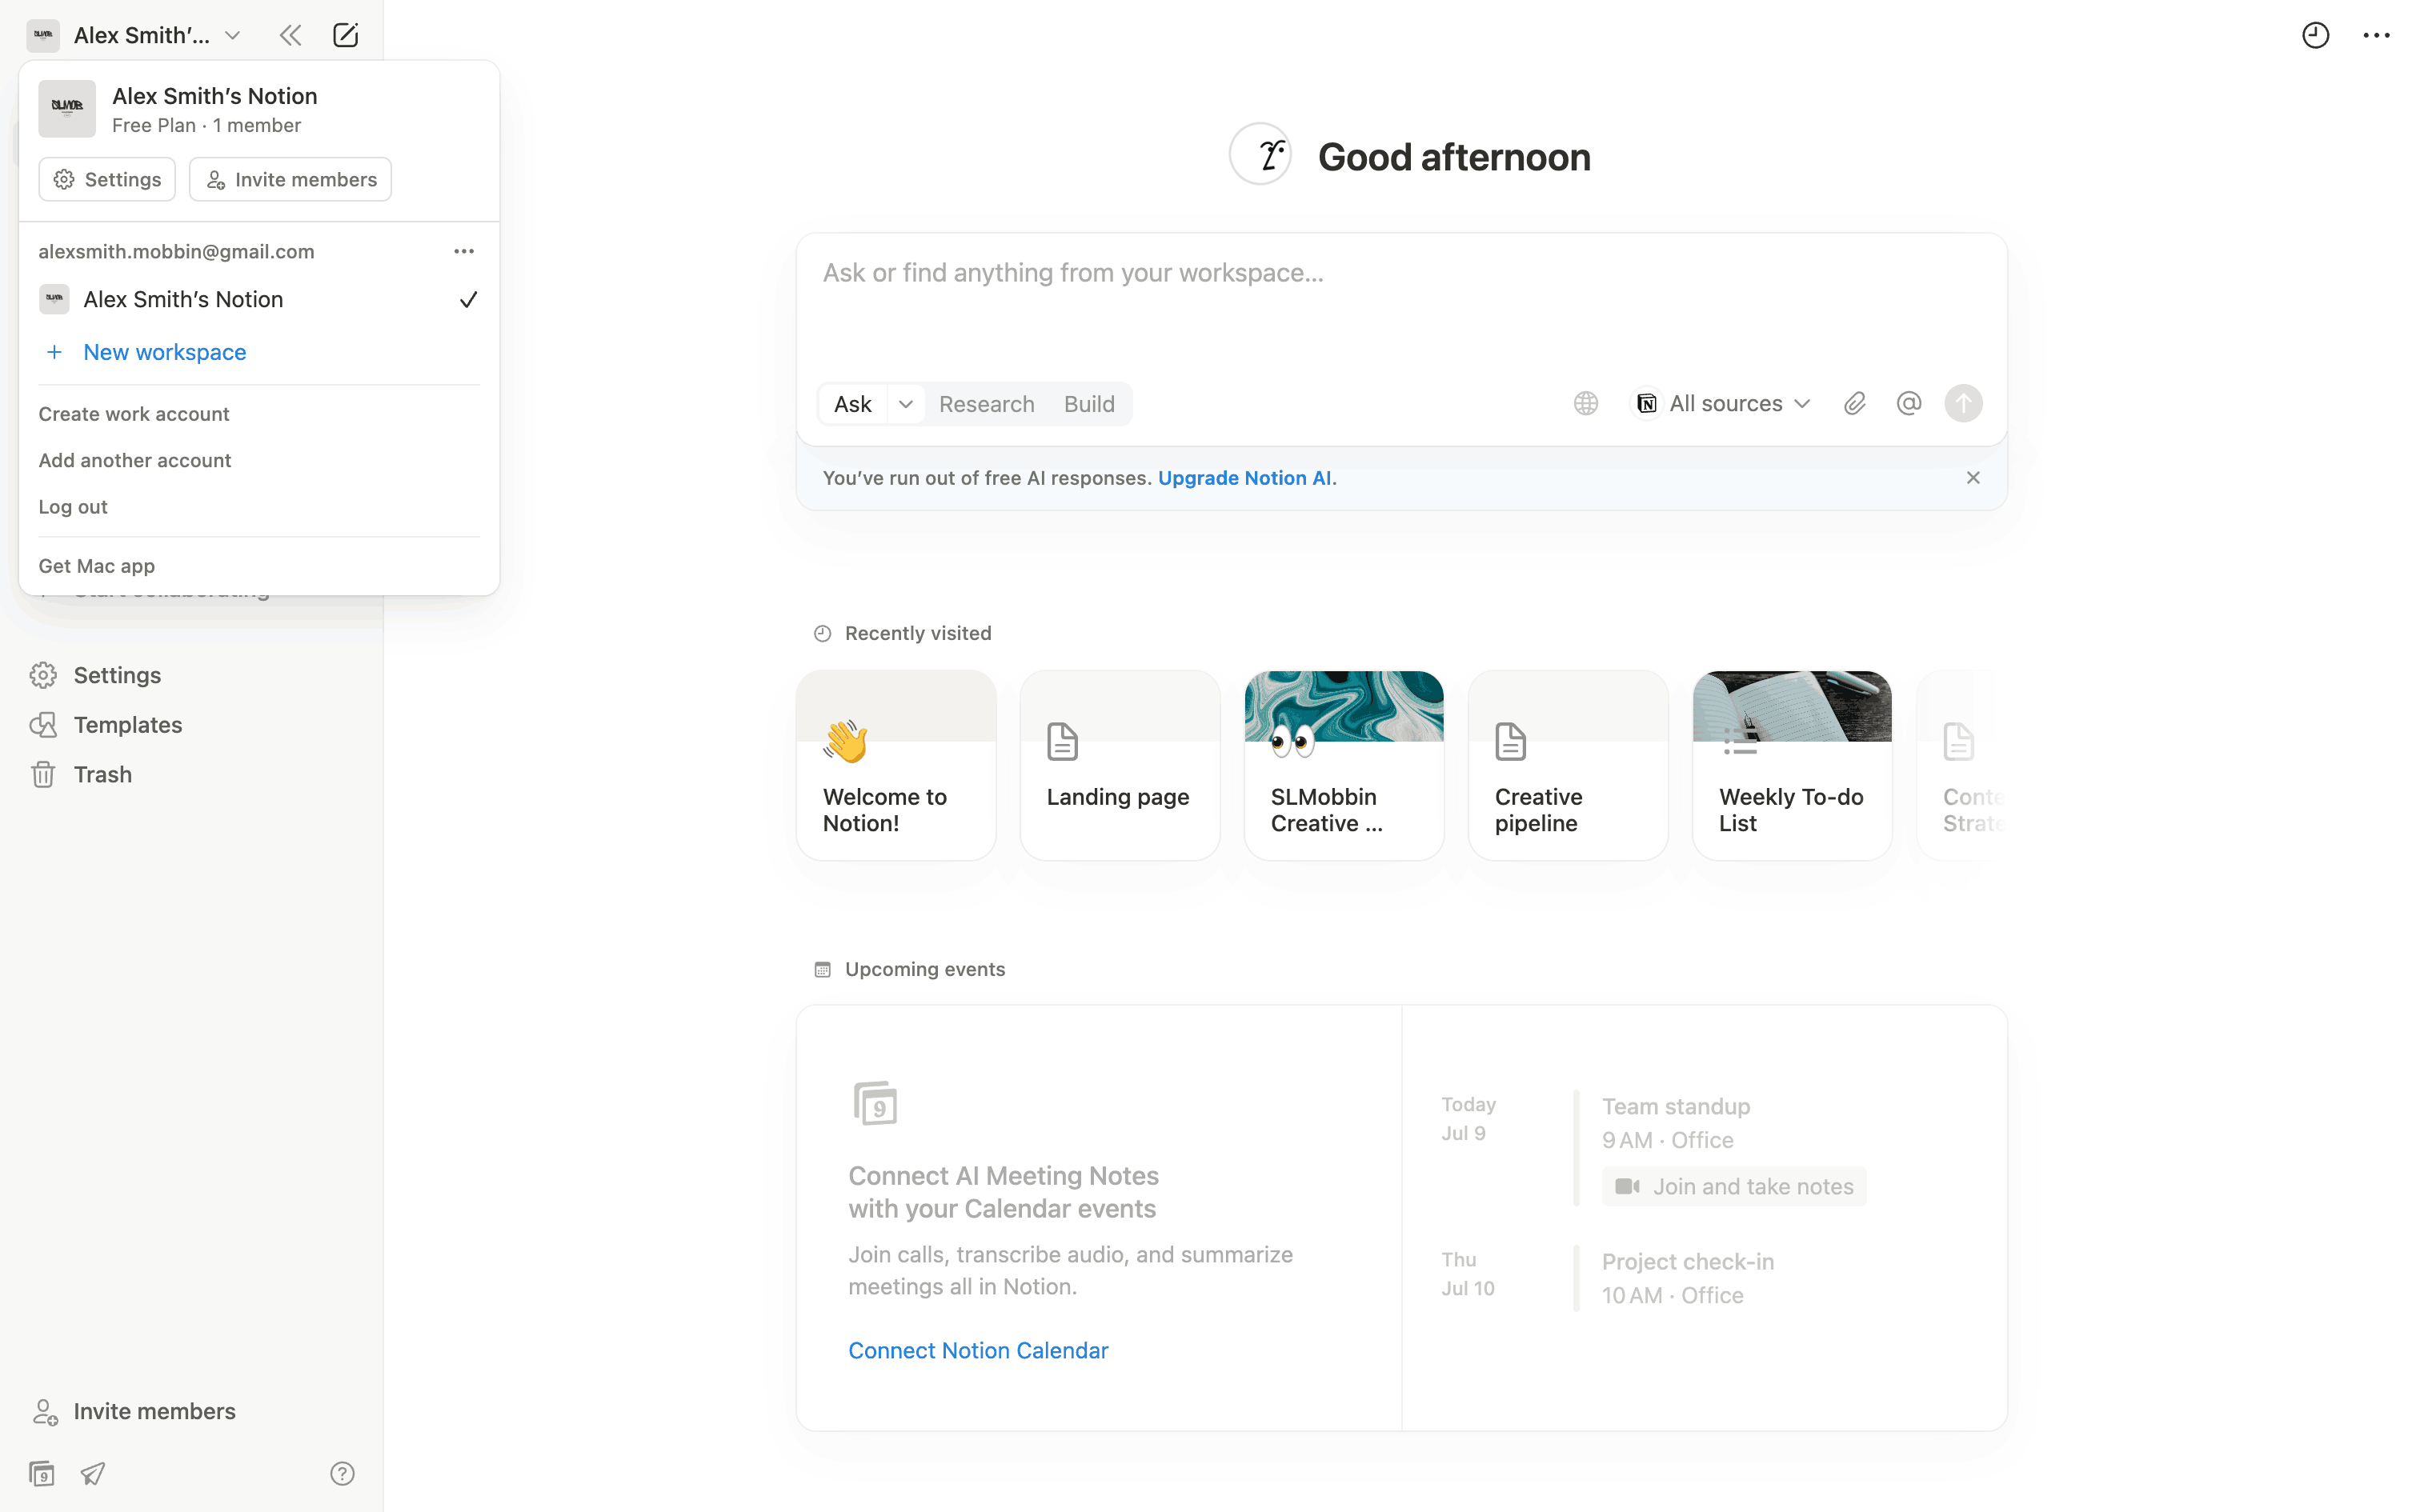This screenshot has width=2420, height=1512.
Task: Click the attach file paperclip icon
Action: [x=1854, y=403]
